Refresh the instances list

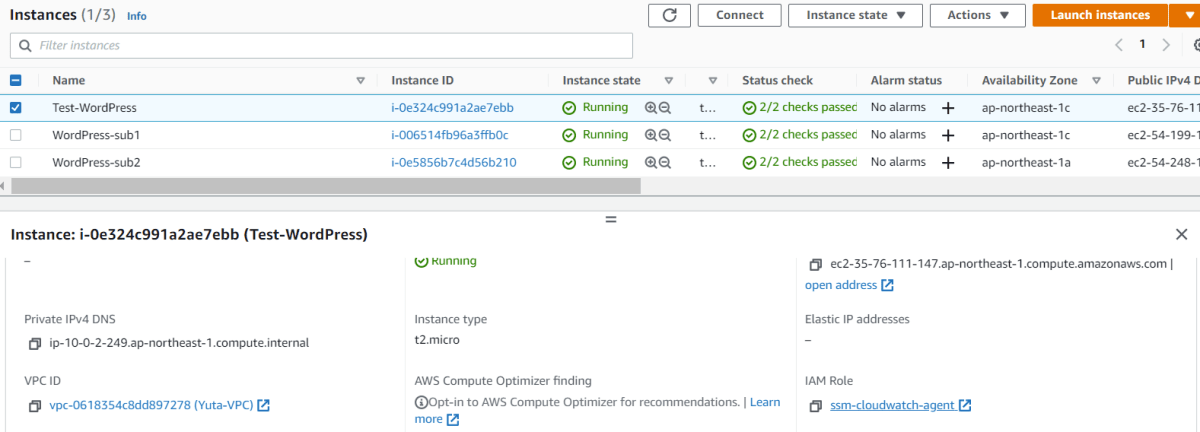click(x=670, y=15)
